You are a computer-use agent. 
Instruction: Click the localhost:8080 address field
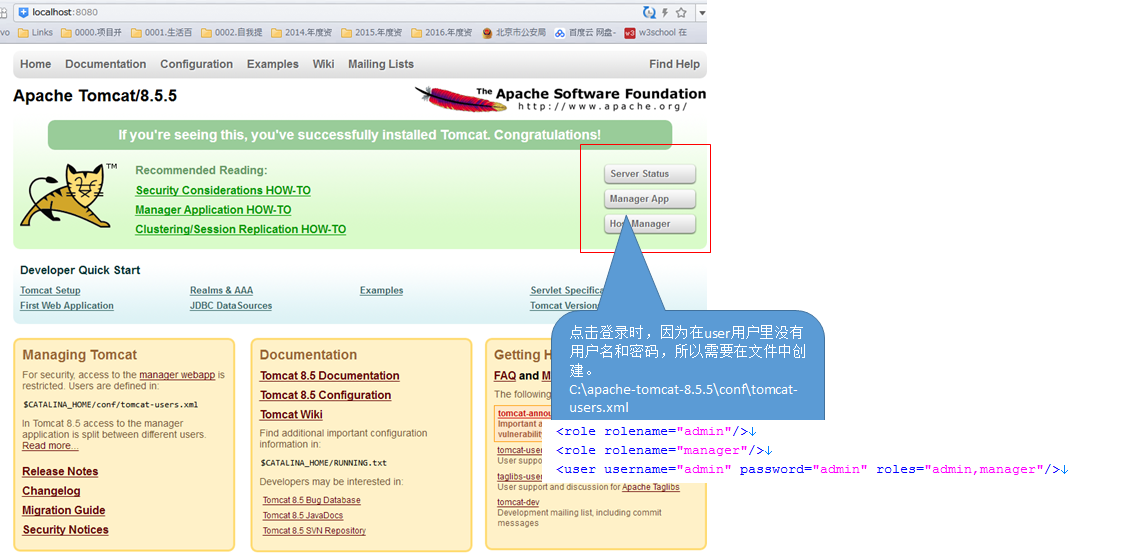point(300,12)
